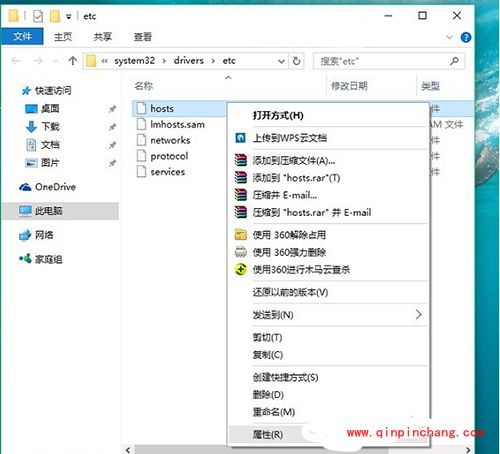Click the forward navigation arrow
The height and width of the screenshot is (454, 500).
38,61
